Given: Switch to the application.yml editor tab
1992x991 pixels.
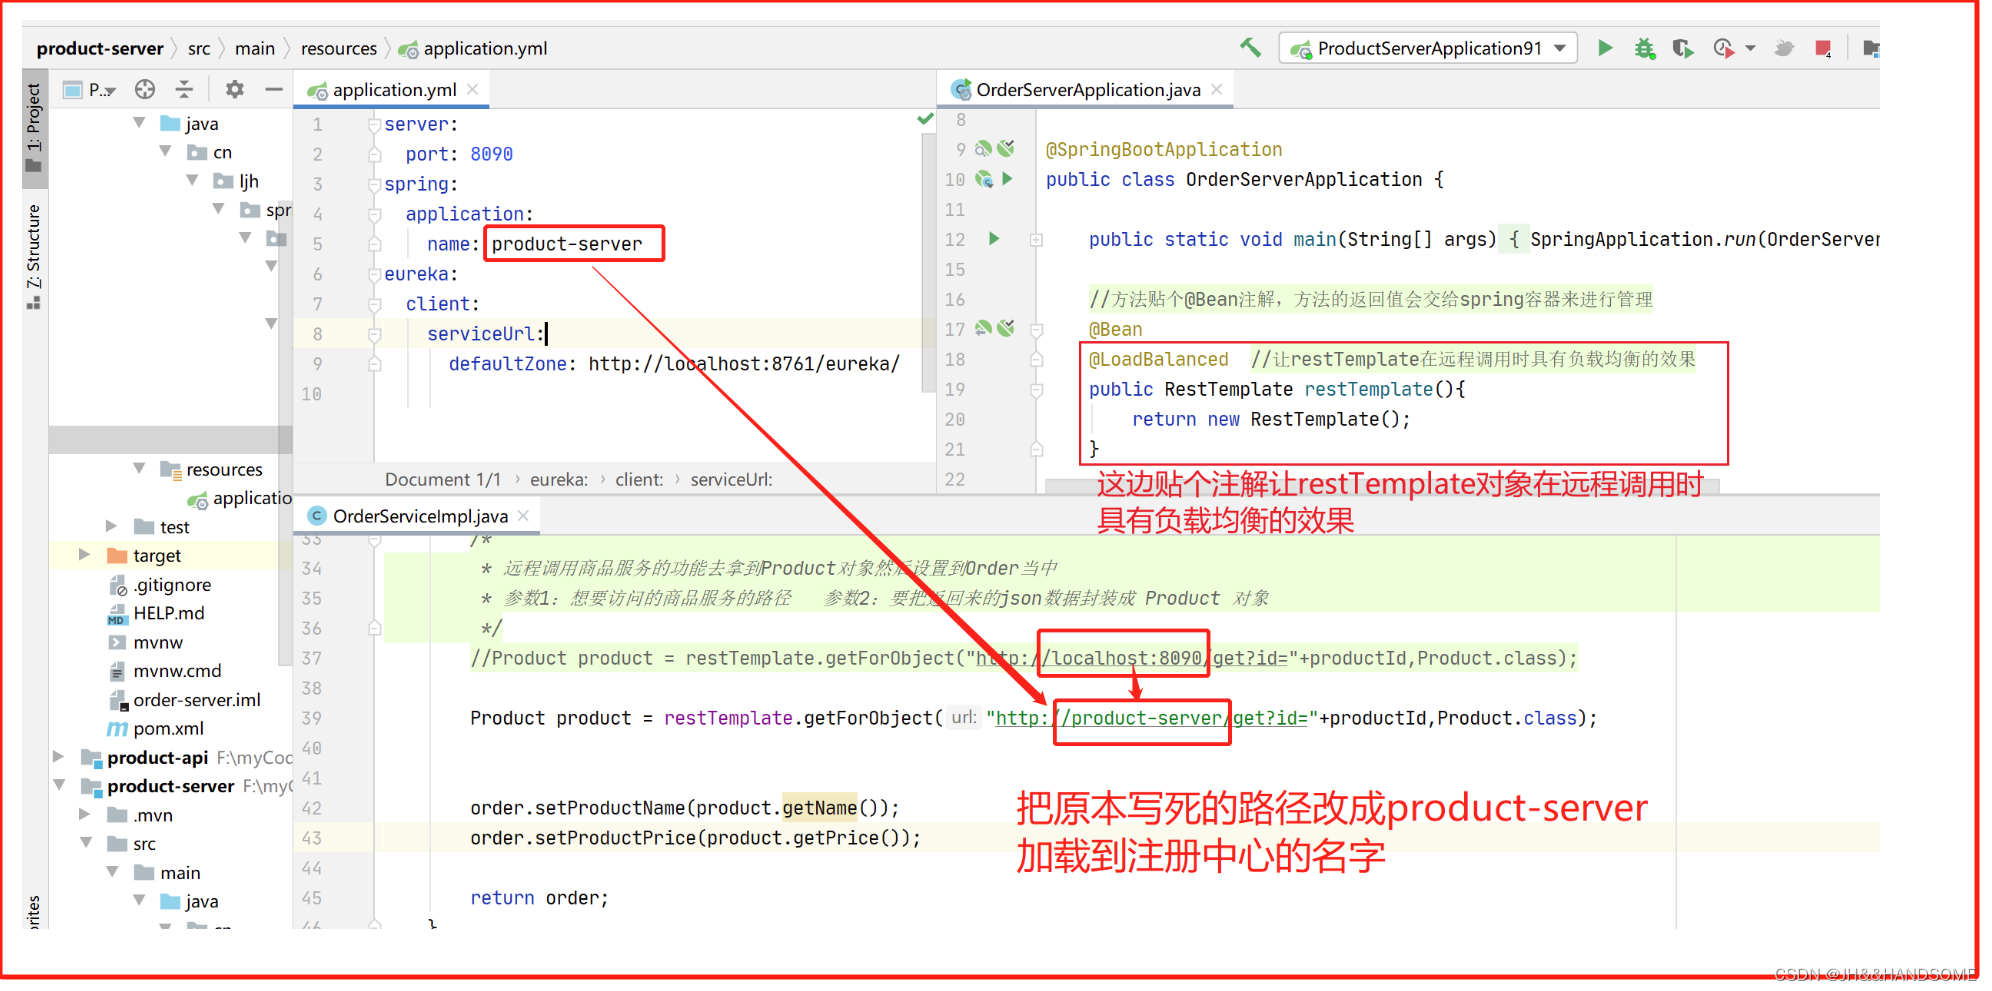Looking at the screenshot, I should [x=394, y=89].
